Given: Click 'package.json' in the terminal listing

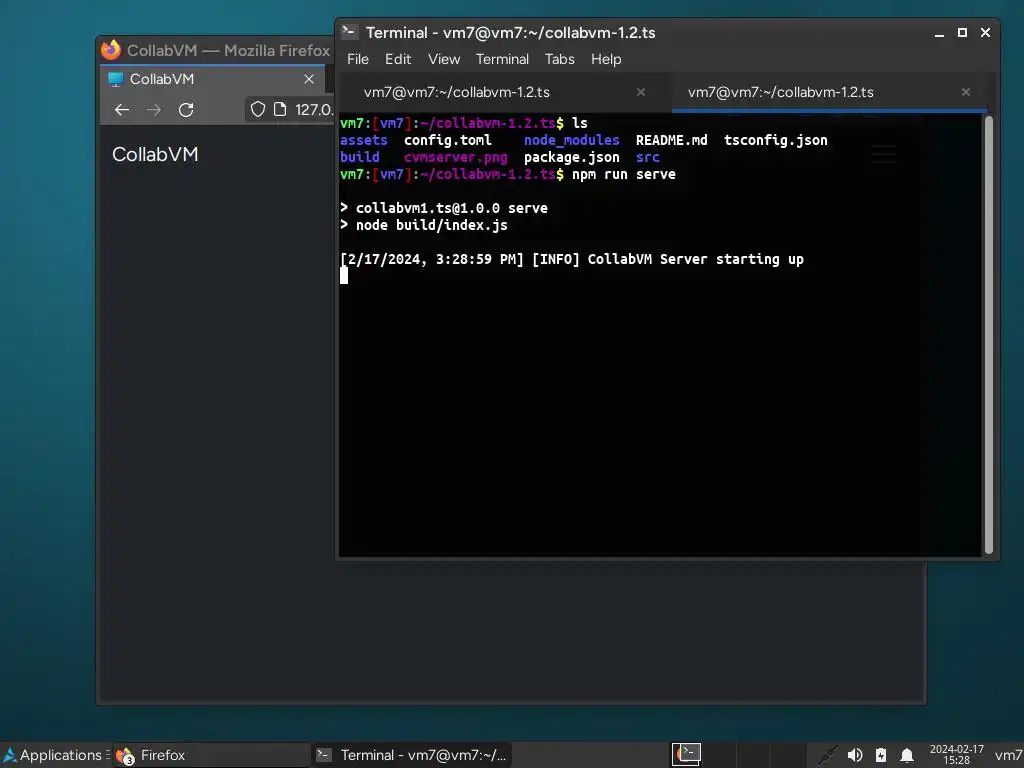Looking at the screenshot, I should [x=571, y=157].
